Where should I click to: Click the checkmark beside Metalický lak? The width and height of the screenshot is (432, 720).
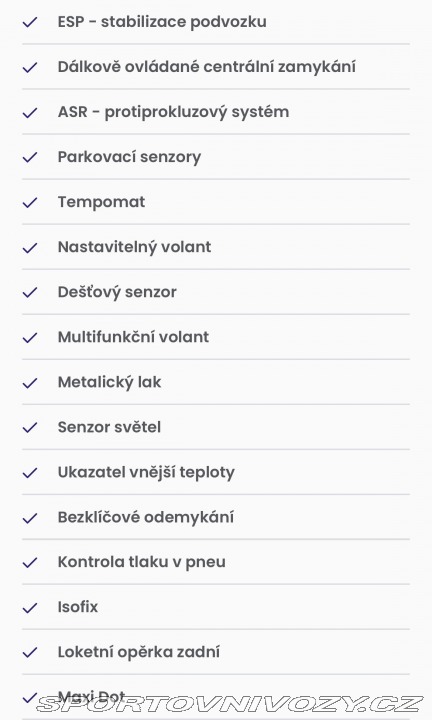(x=30, y=382)
